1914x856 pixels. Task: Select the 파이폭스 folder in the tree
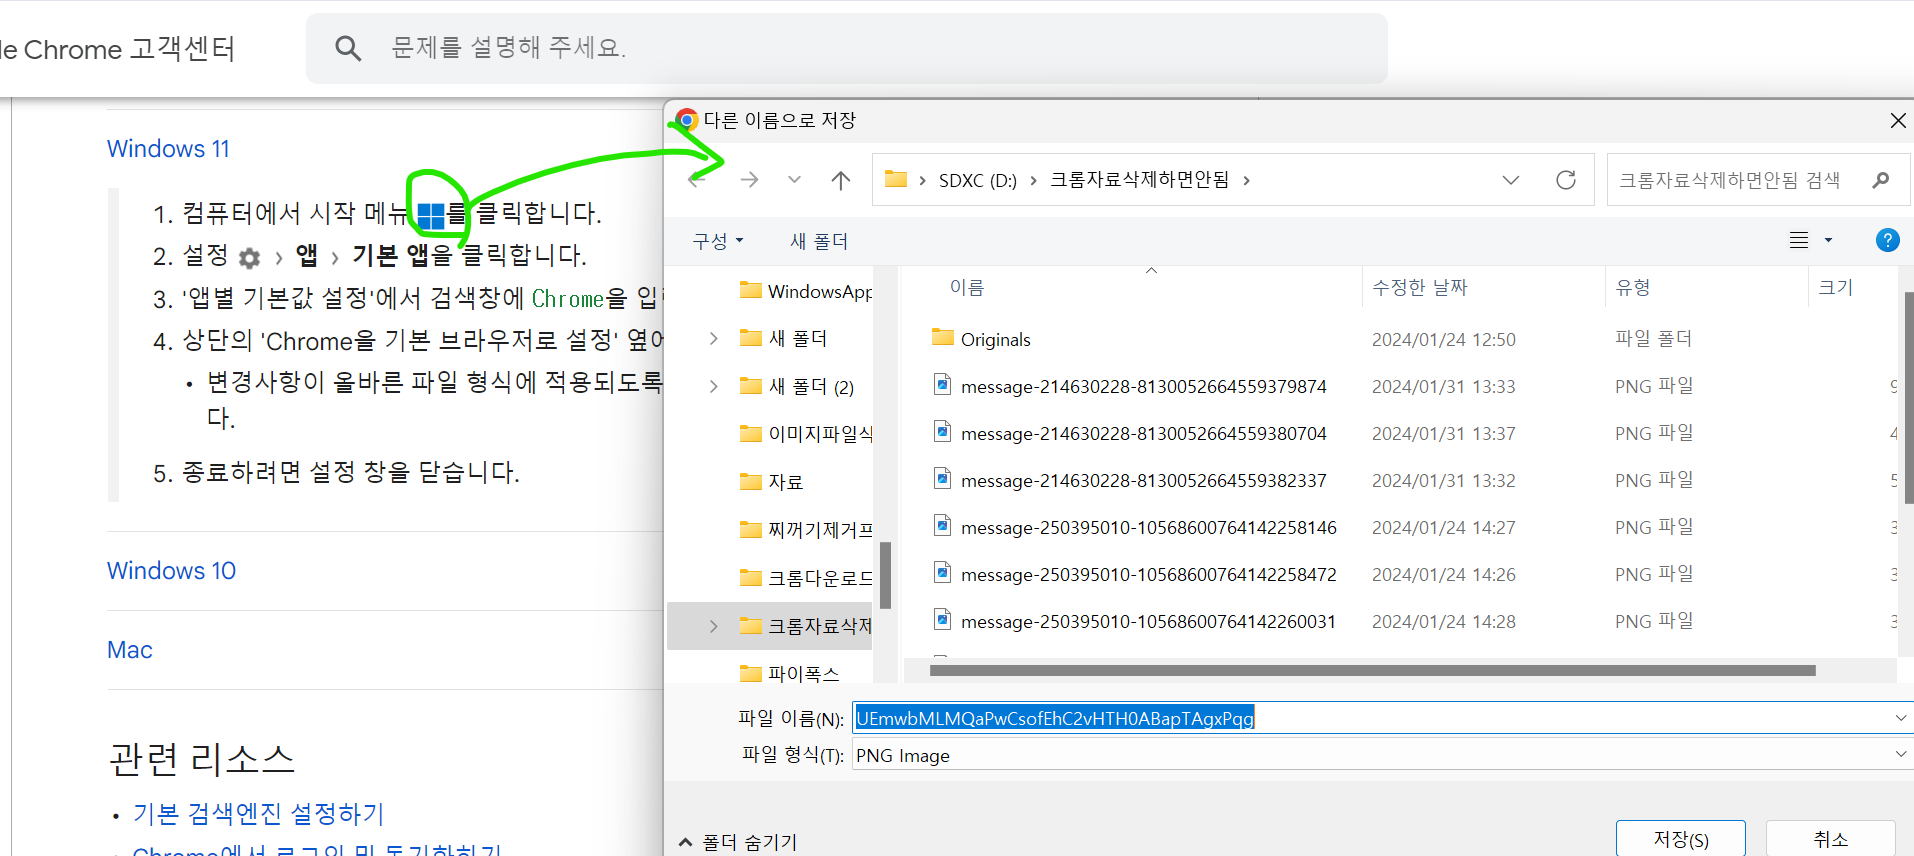click(789, 674)
